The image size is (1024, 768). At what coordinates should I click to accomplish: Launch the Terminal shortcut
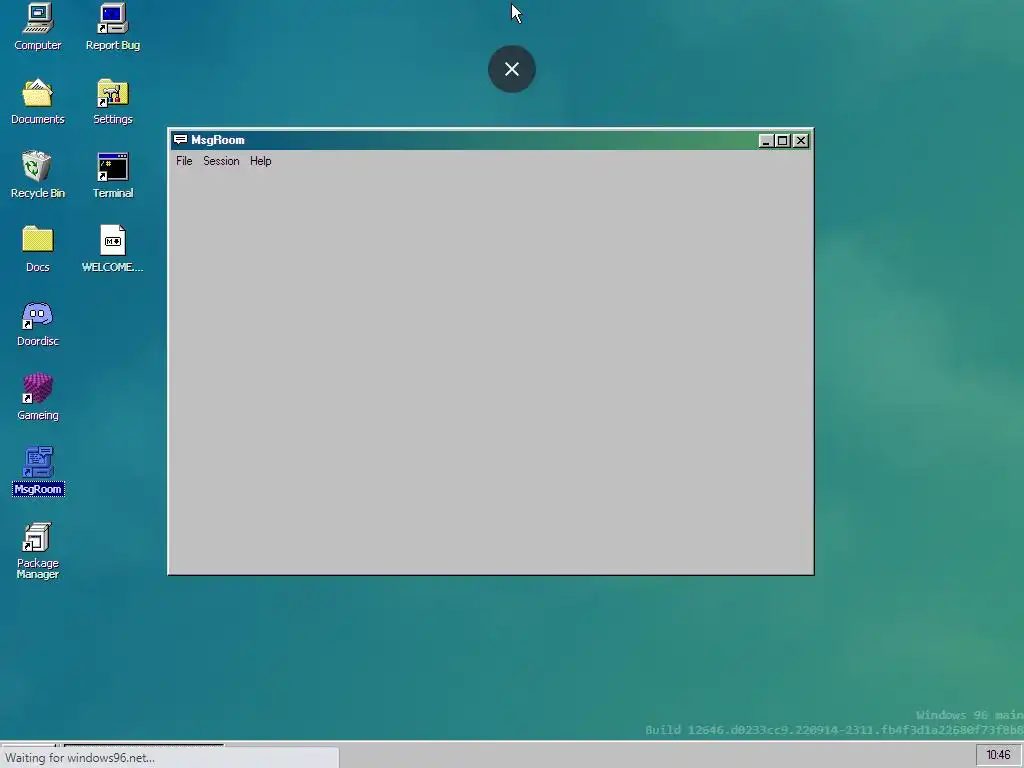pos(112,175)
